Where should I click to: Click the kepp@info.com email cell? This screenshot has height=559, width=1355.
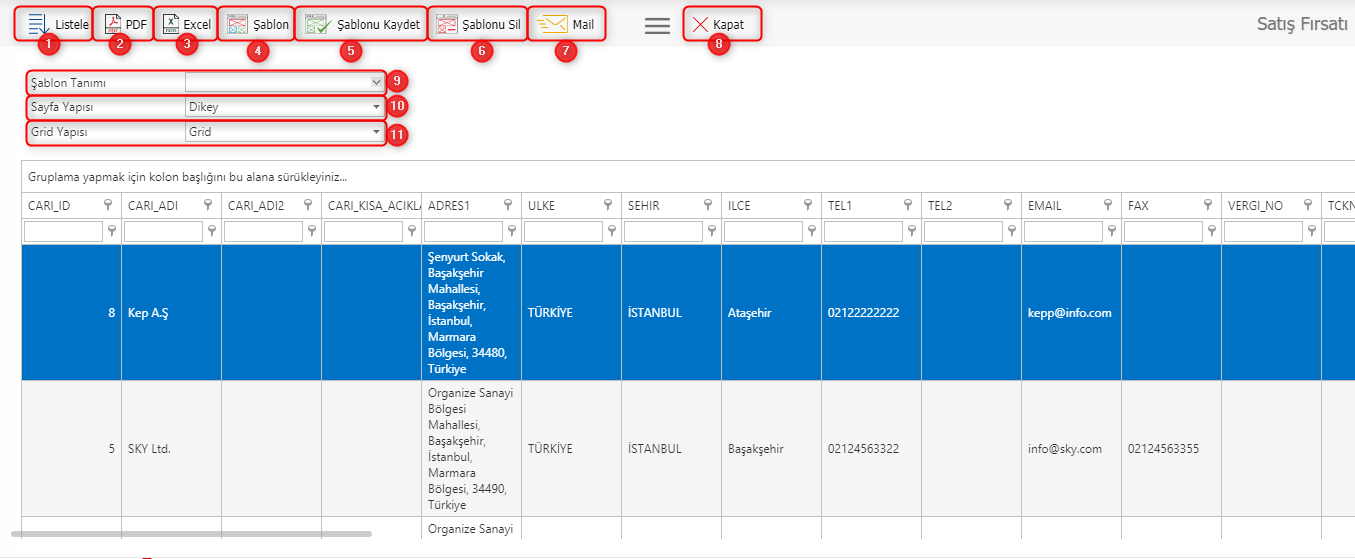point(1069,313)
